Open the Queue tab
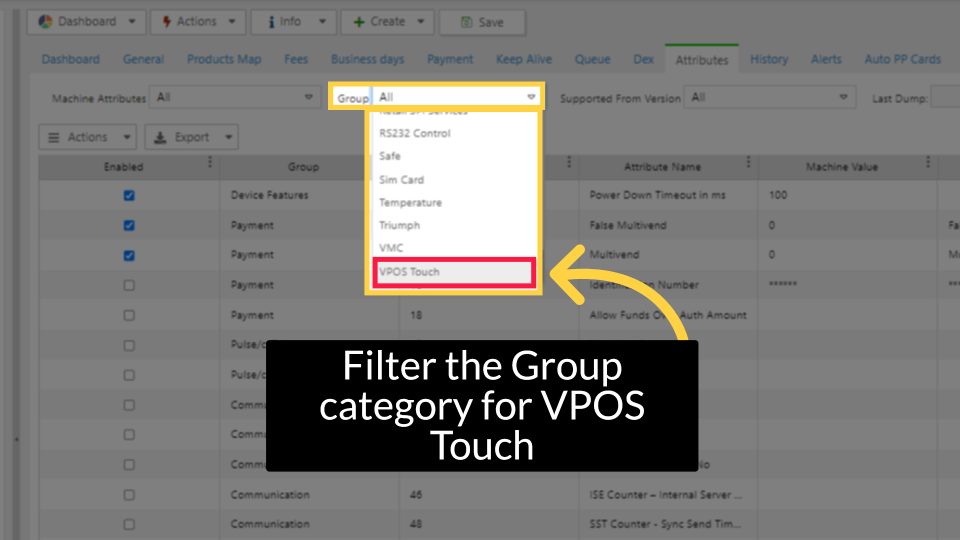Screen dimensions: 960x540 pyautogui.click(x=592, y=59)
